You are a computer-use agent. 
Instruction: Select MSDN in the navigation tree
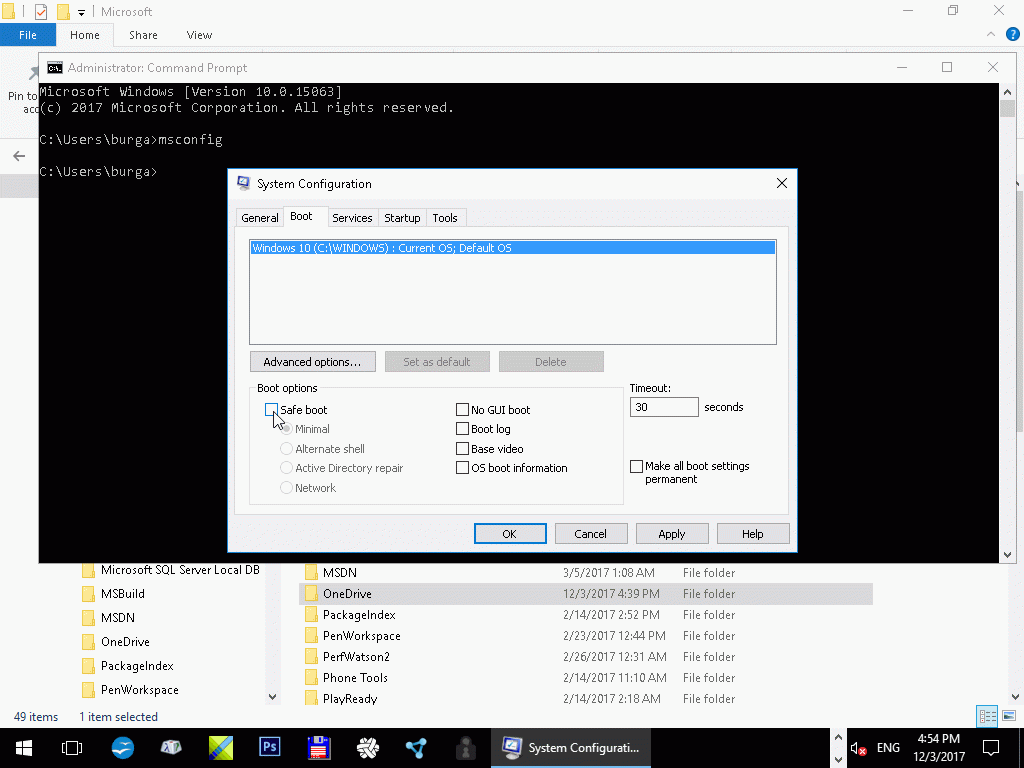click(x=118, y=618)
